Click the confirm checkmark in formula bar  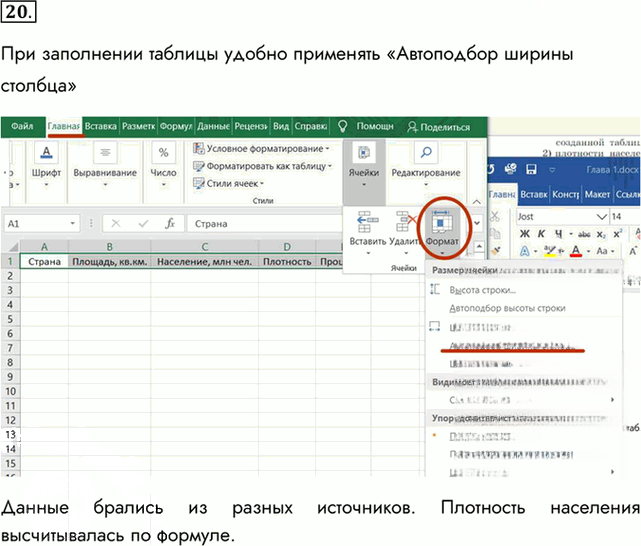tap(143, 224)
